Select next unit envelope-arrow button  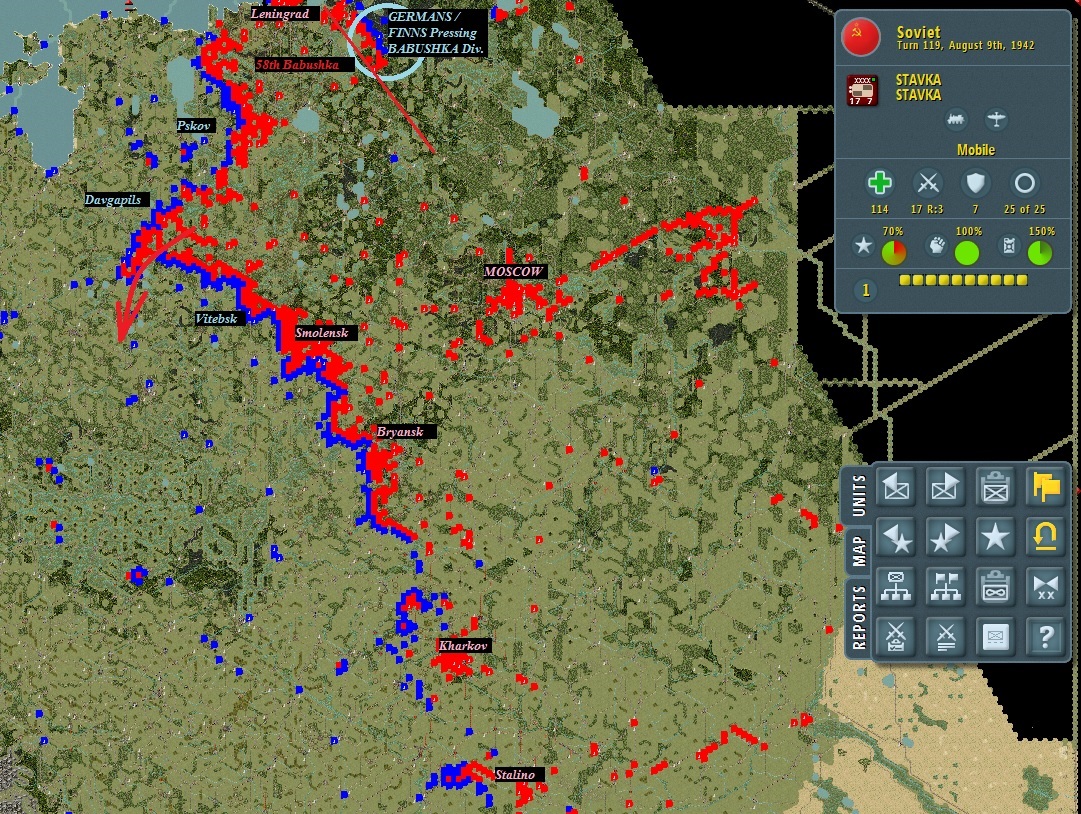click(945, 487)
